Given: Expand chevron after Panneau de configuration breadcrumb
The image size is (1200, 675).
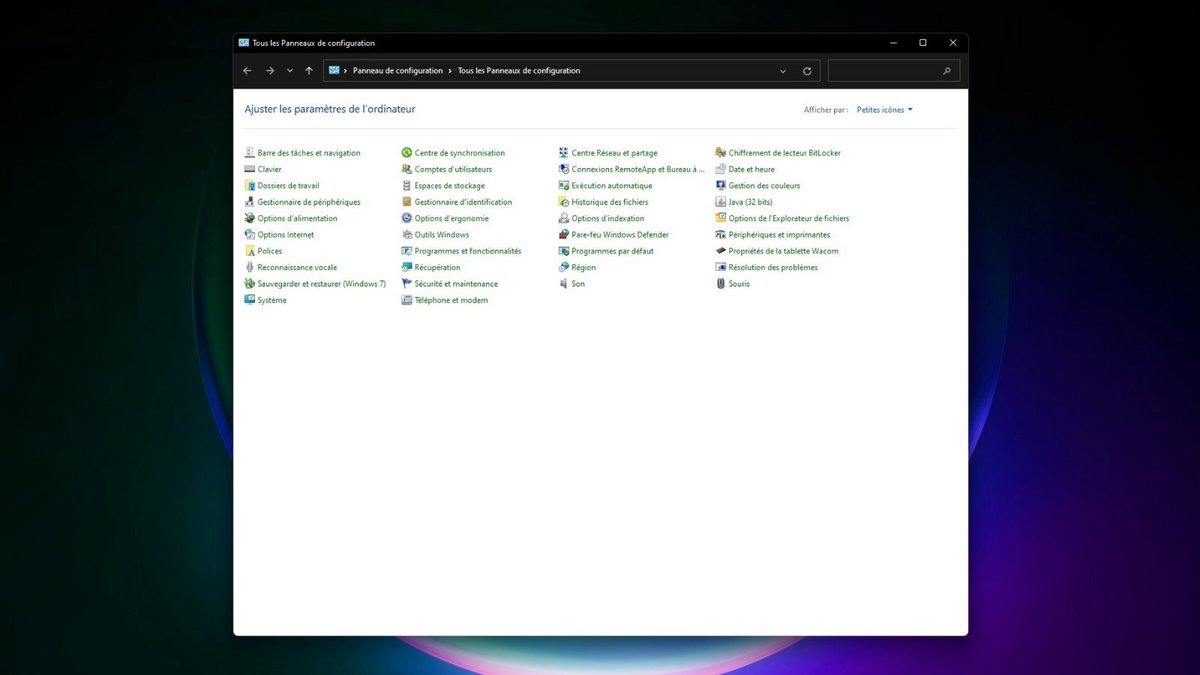Looking at the screenshot, I should point(450,71).
